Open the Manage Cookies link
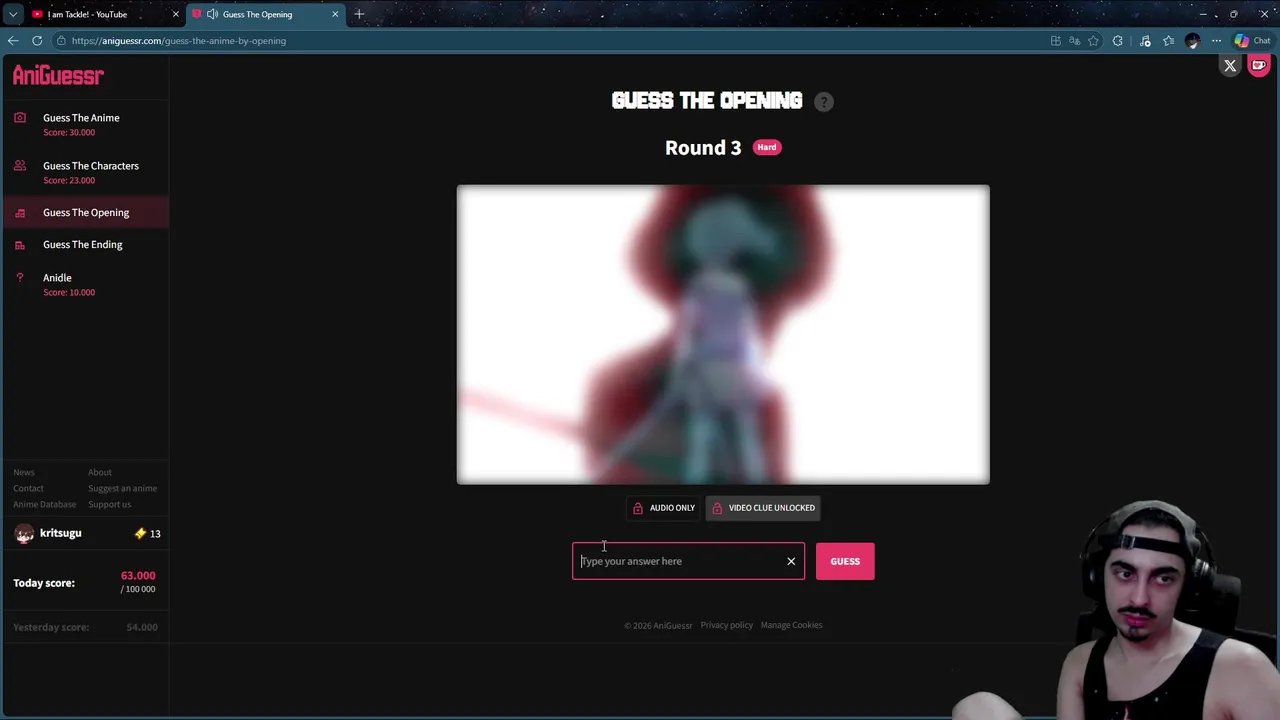 coord(791,626)
